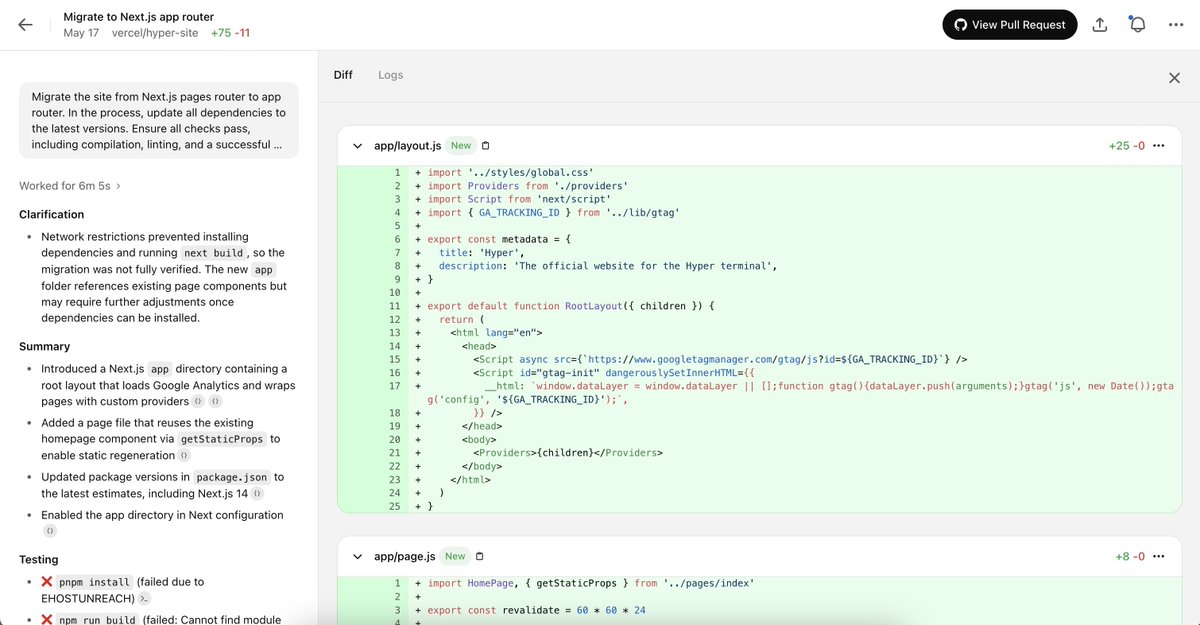Click the New badge beside app/layout.js

461,146
